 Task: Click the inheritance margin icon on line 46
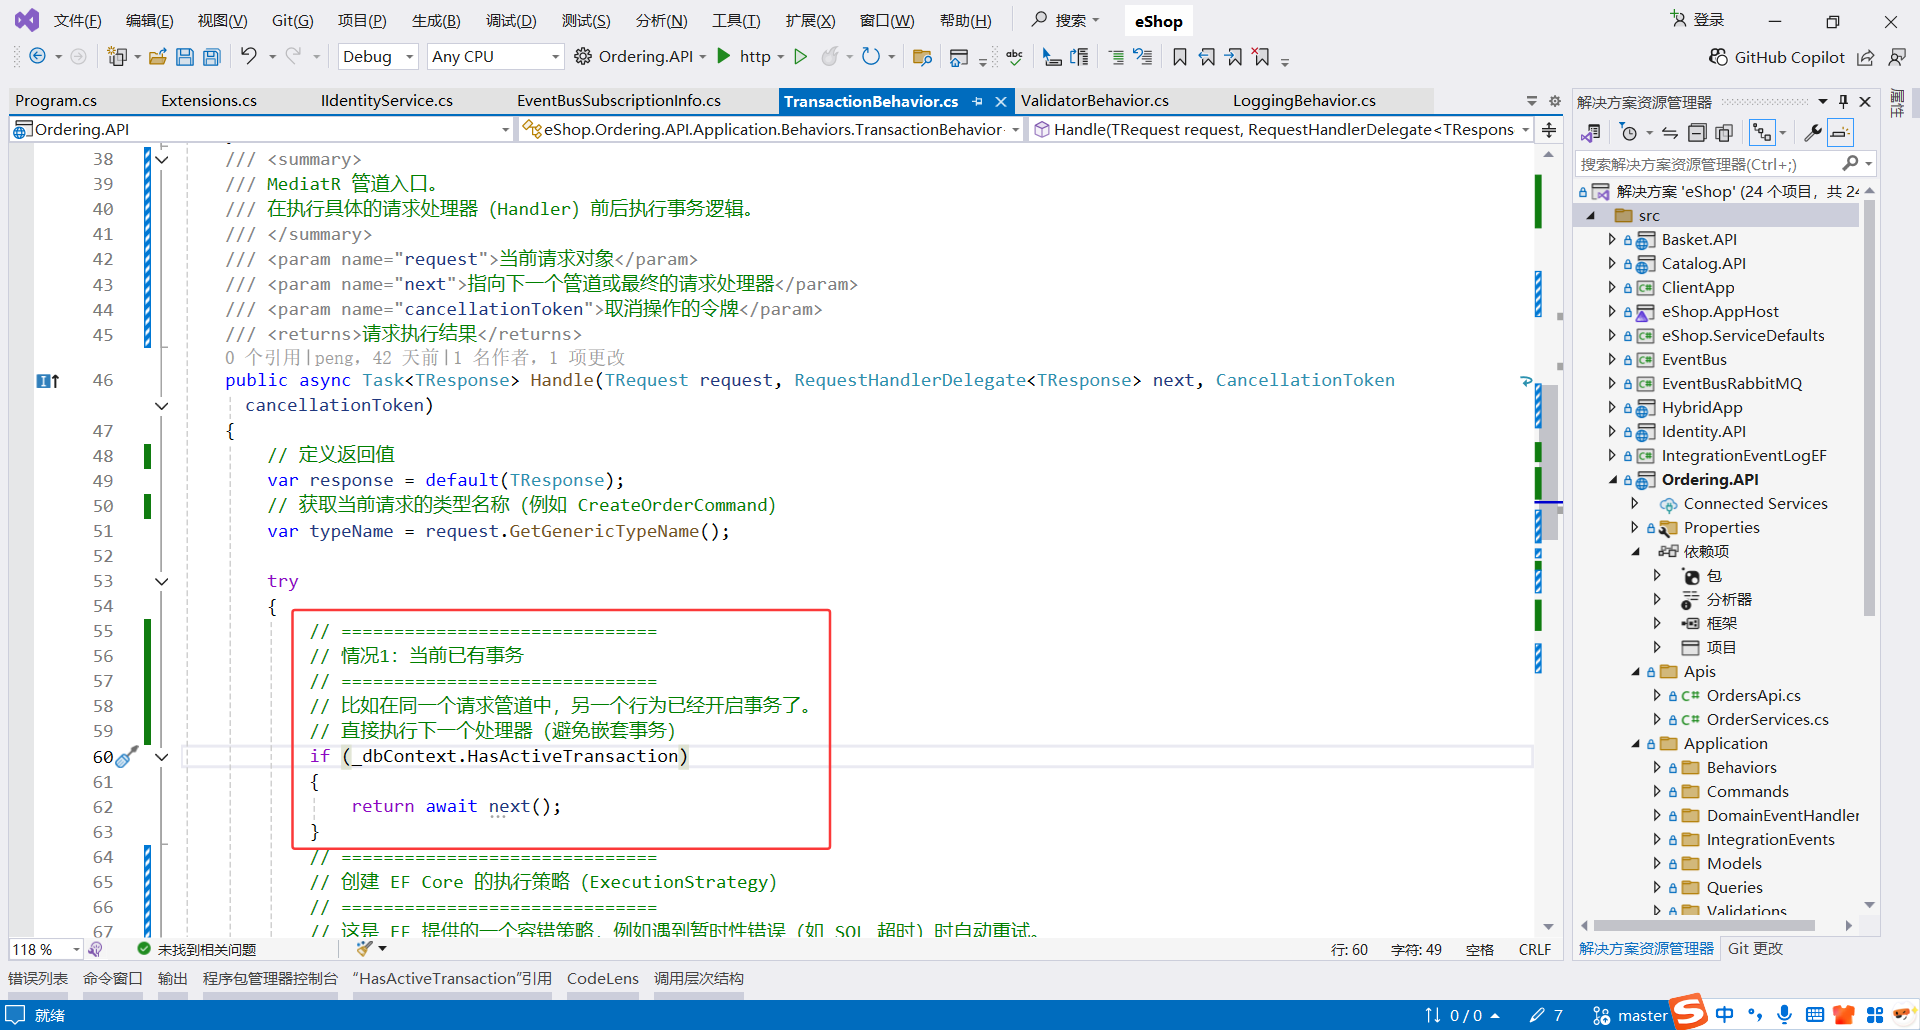coord(48,381)
